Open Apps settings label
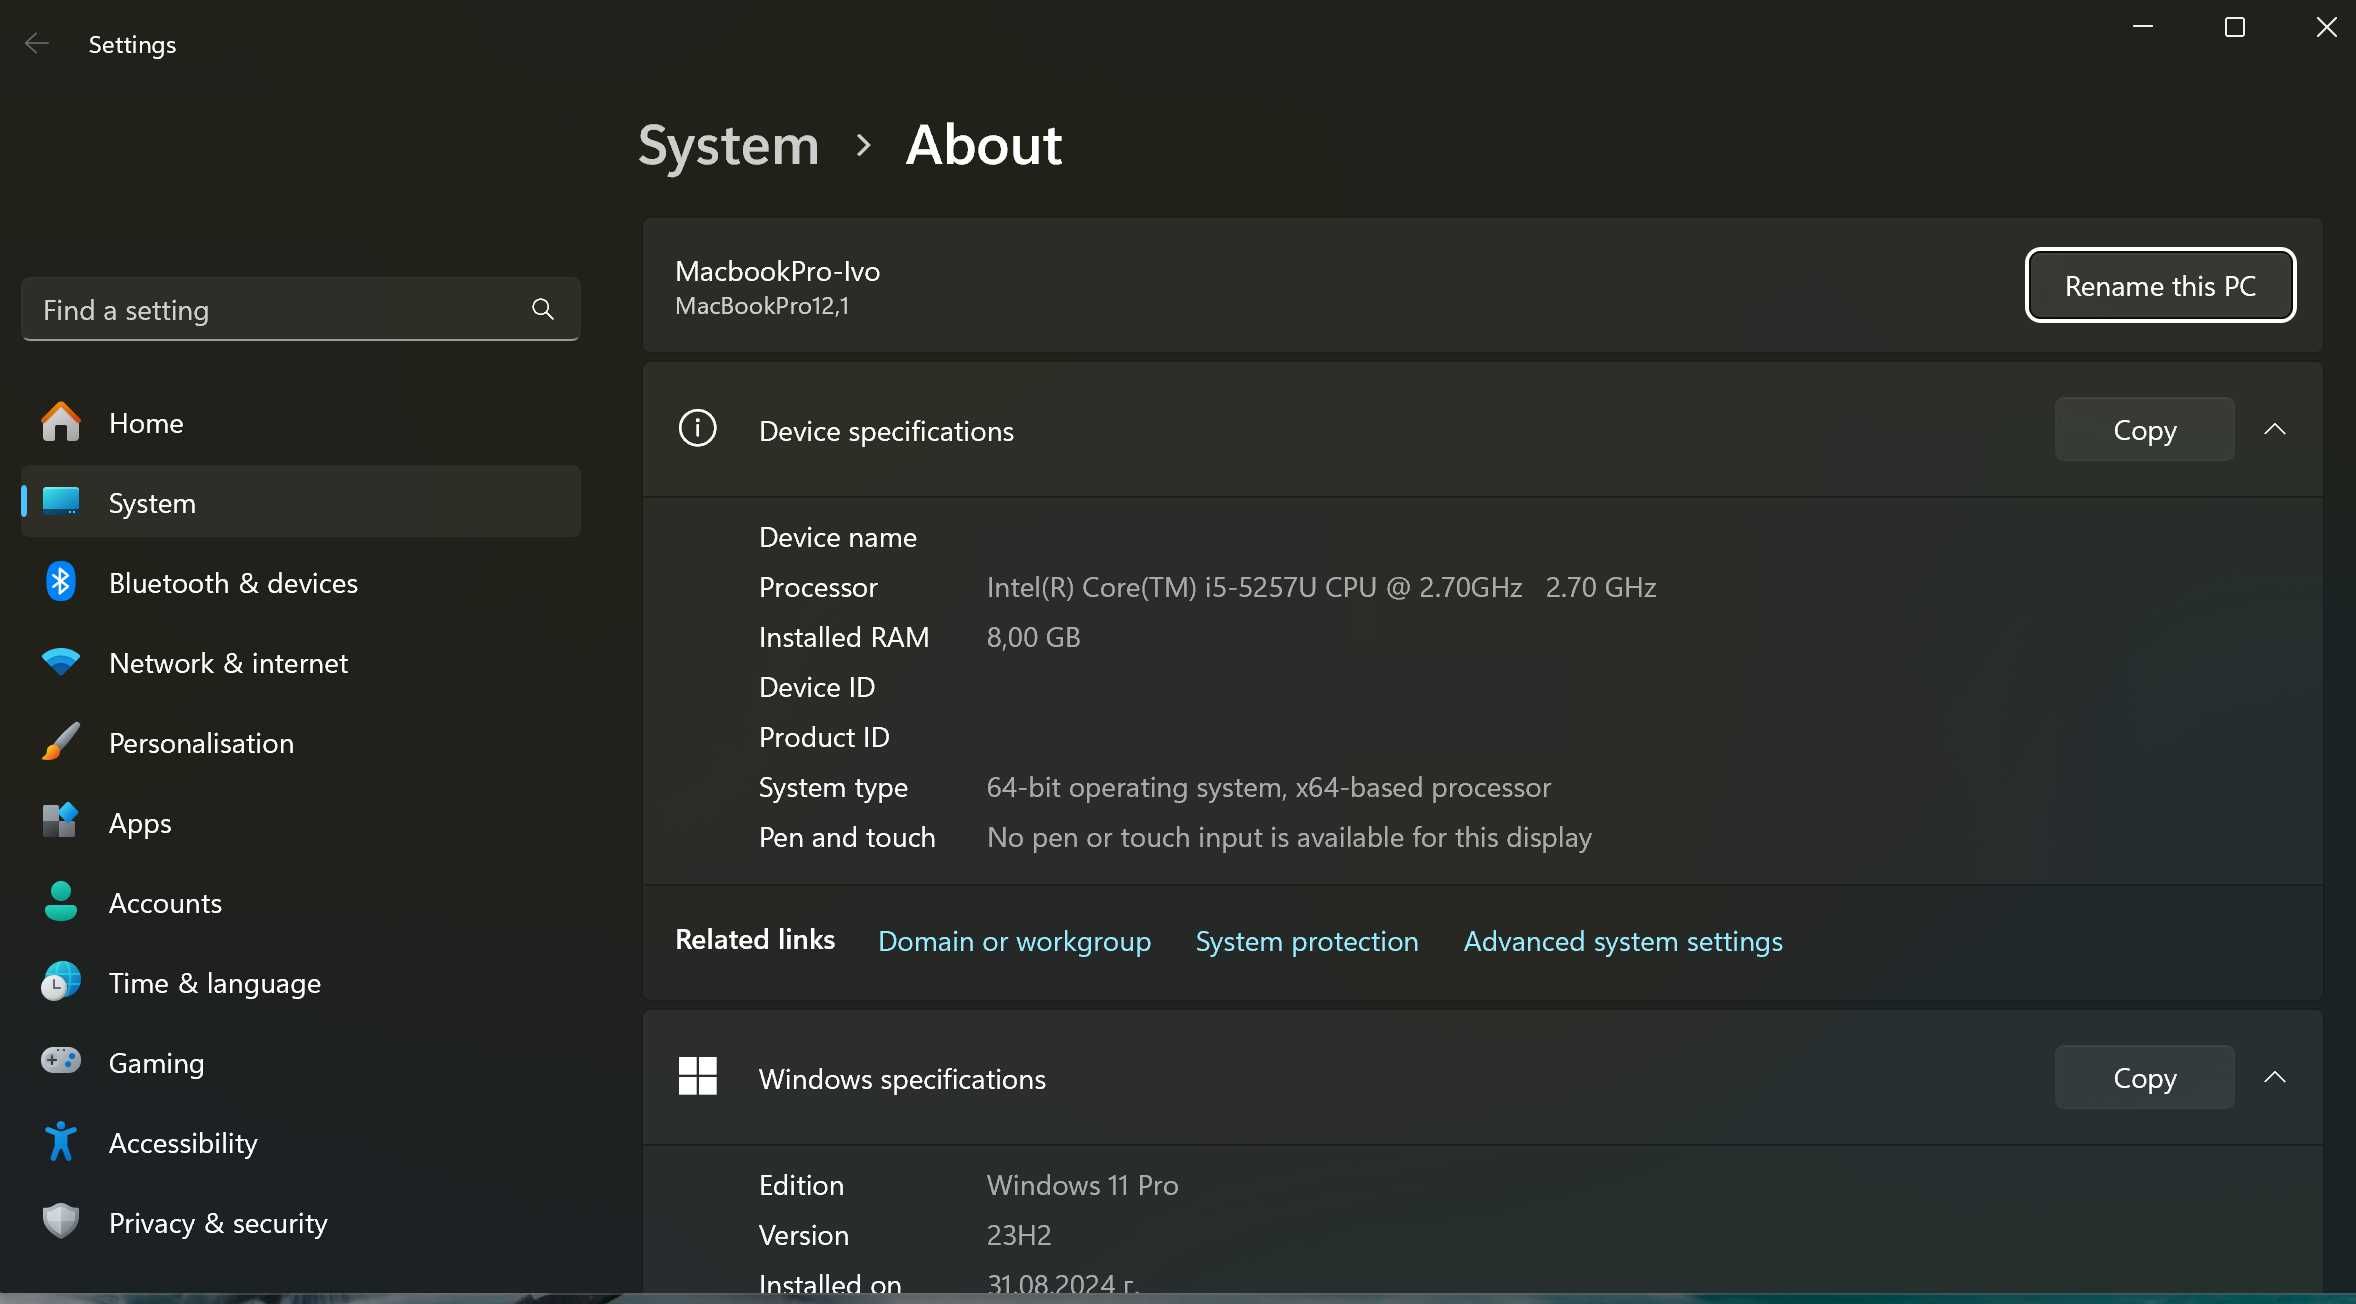 (140, 823)
